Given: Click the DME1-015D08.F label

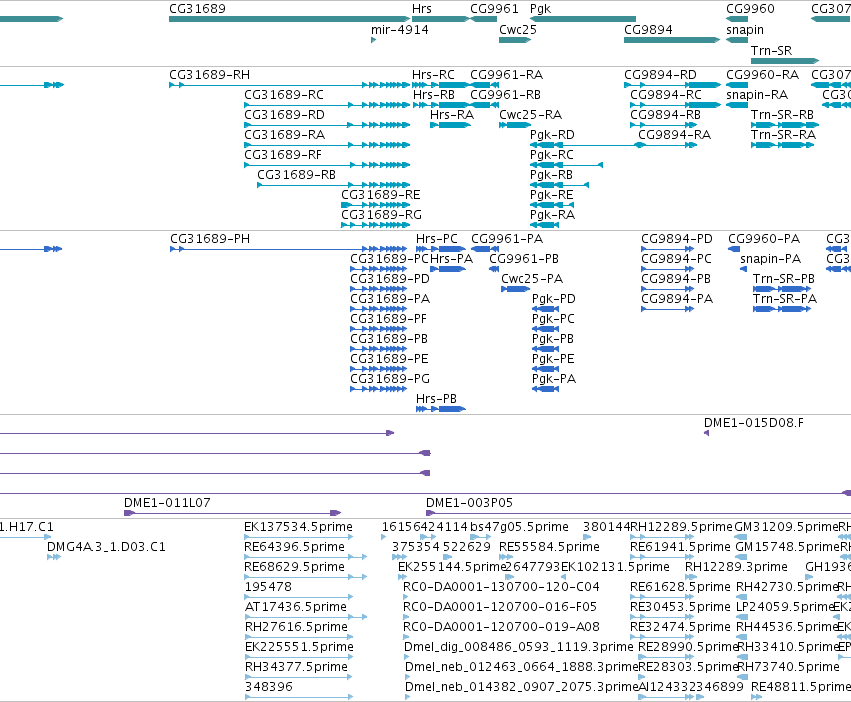Looking at the screenshot, I should point(754,423).
